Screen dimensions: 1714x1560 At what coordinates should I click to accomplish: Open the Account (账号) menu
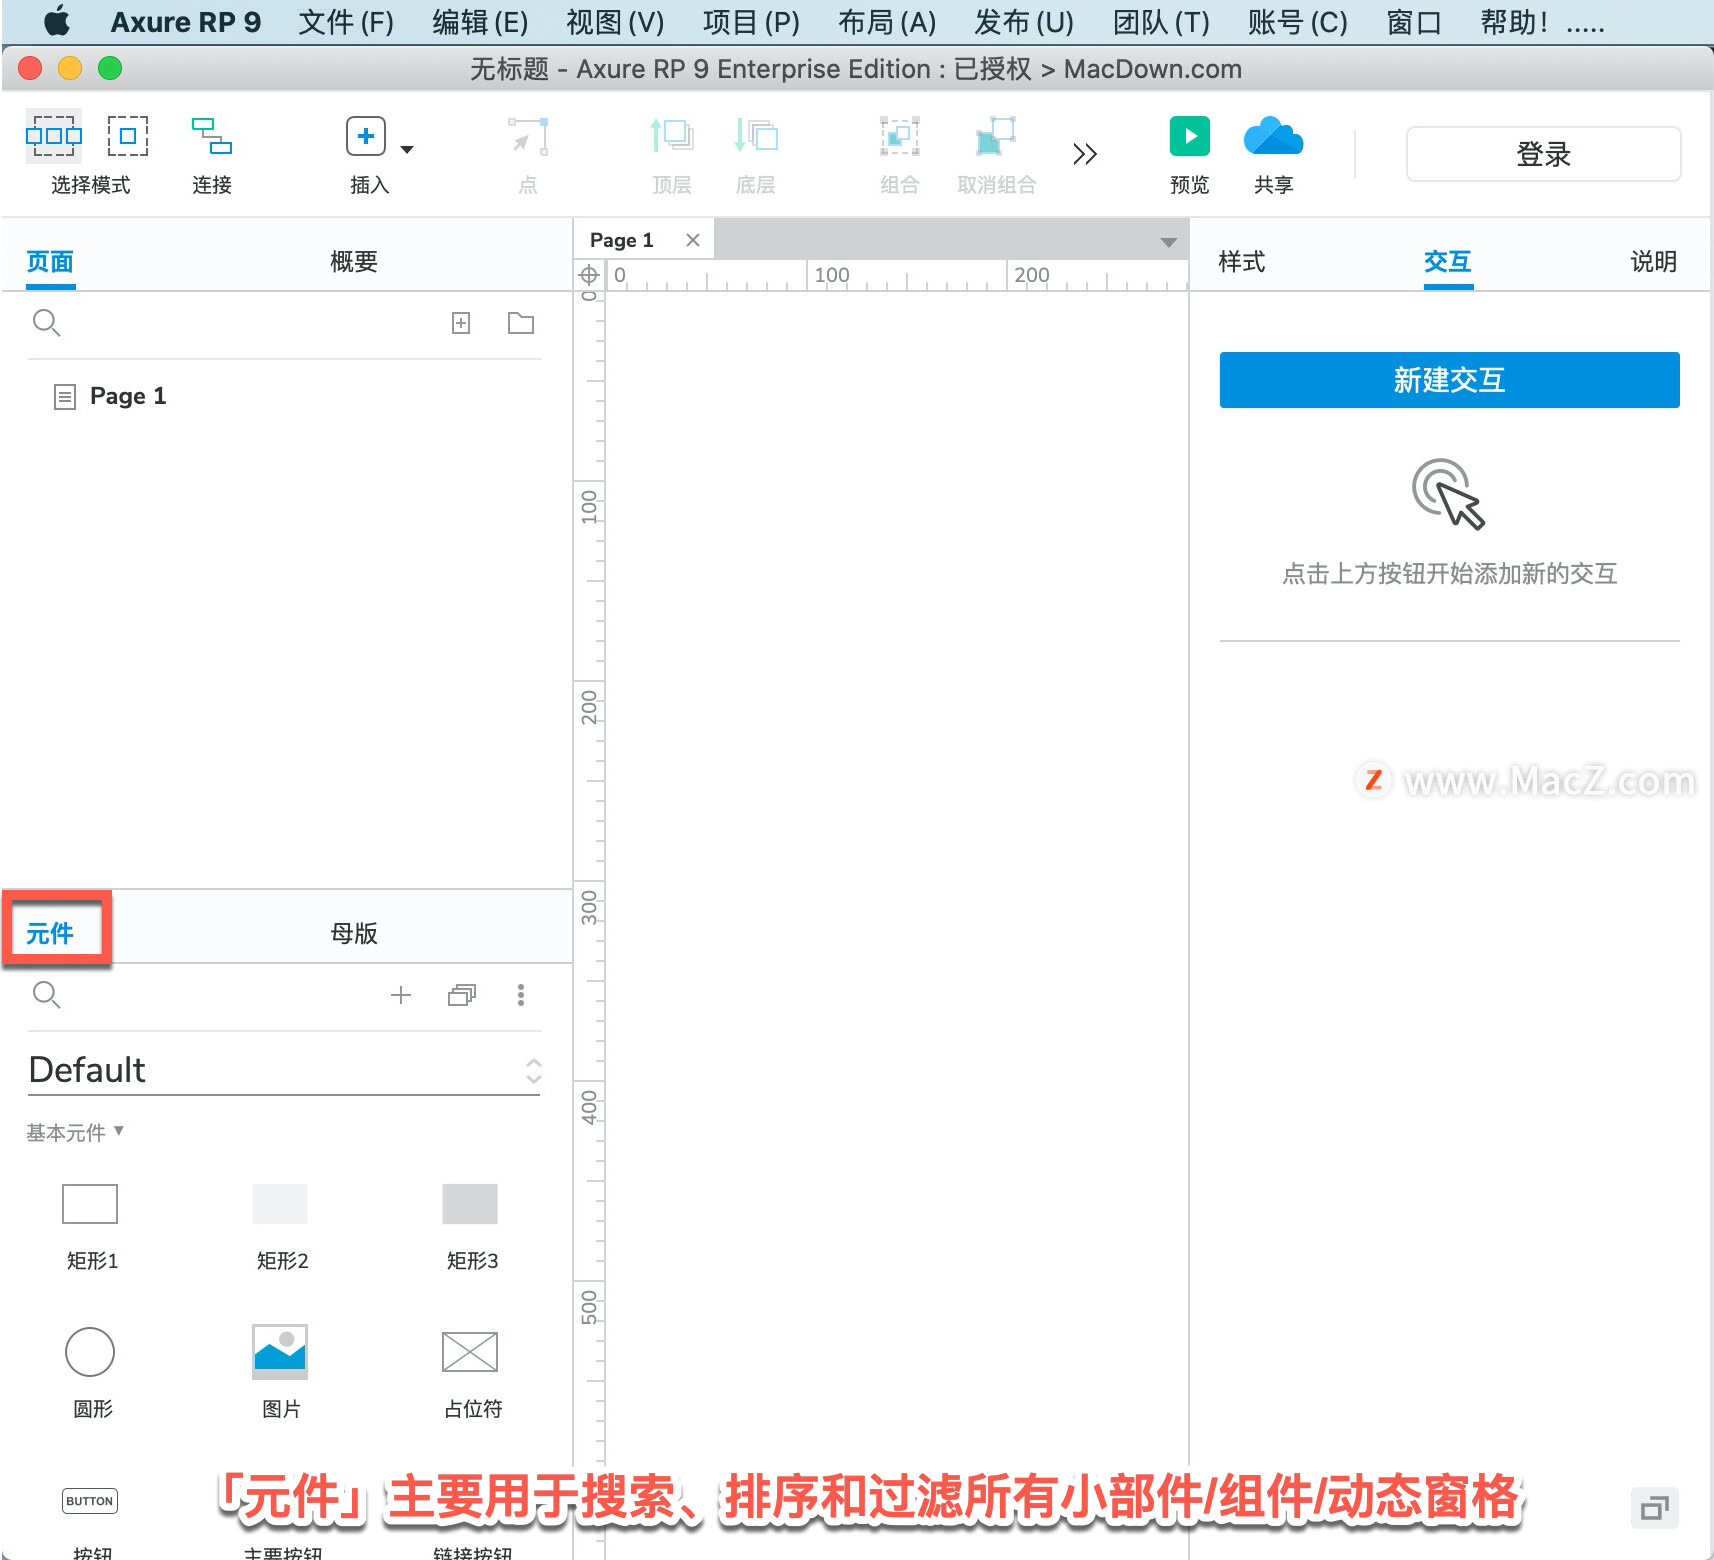[x=1298, y=22]
